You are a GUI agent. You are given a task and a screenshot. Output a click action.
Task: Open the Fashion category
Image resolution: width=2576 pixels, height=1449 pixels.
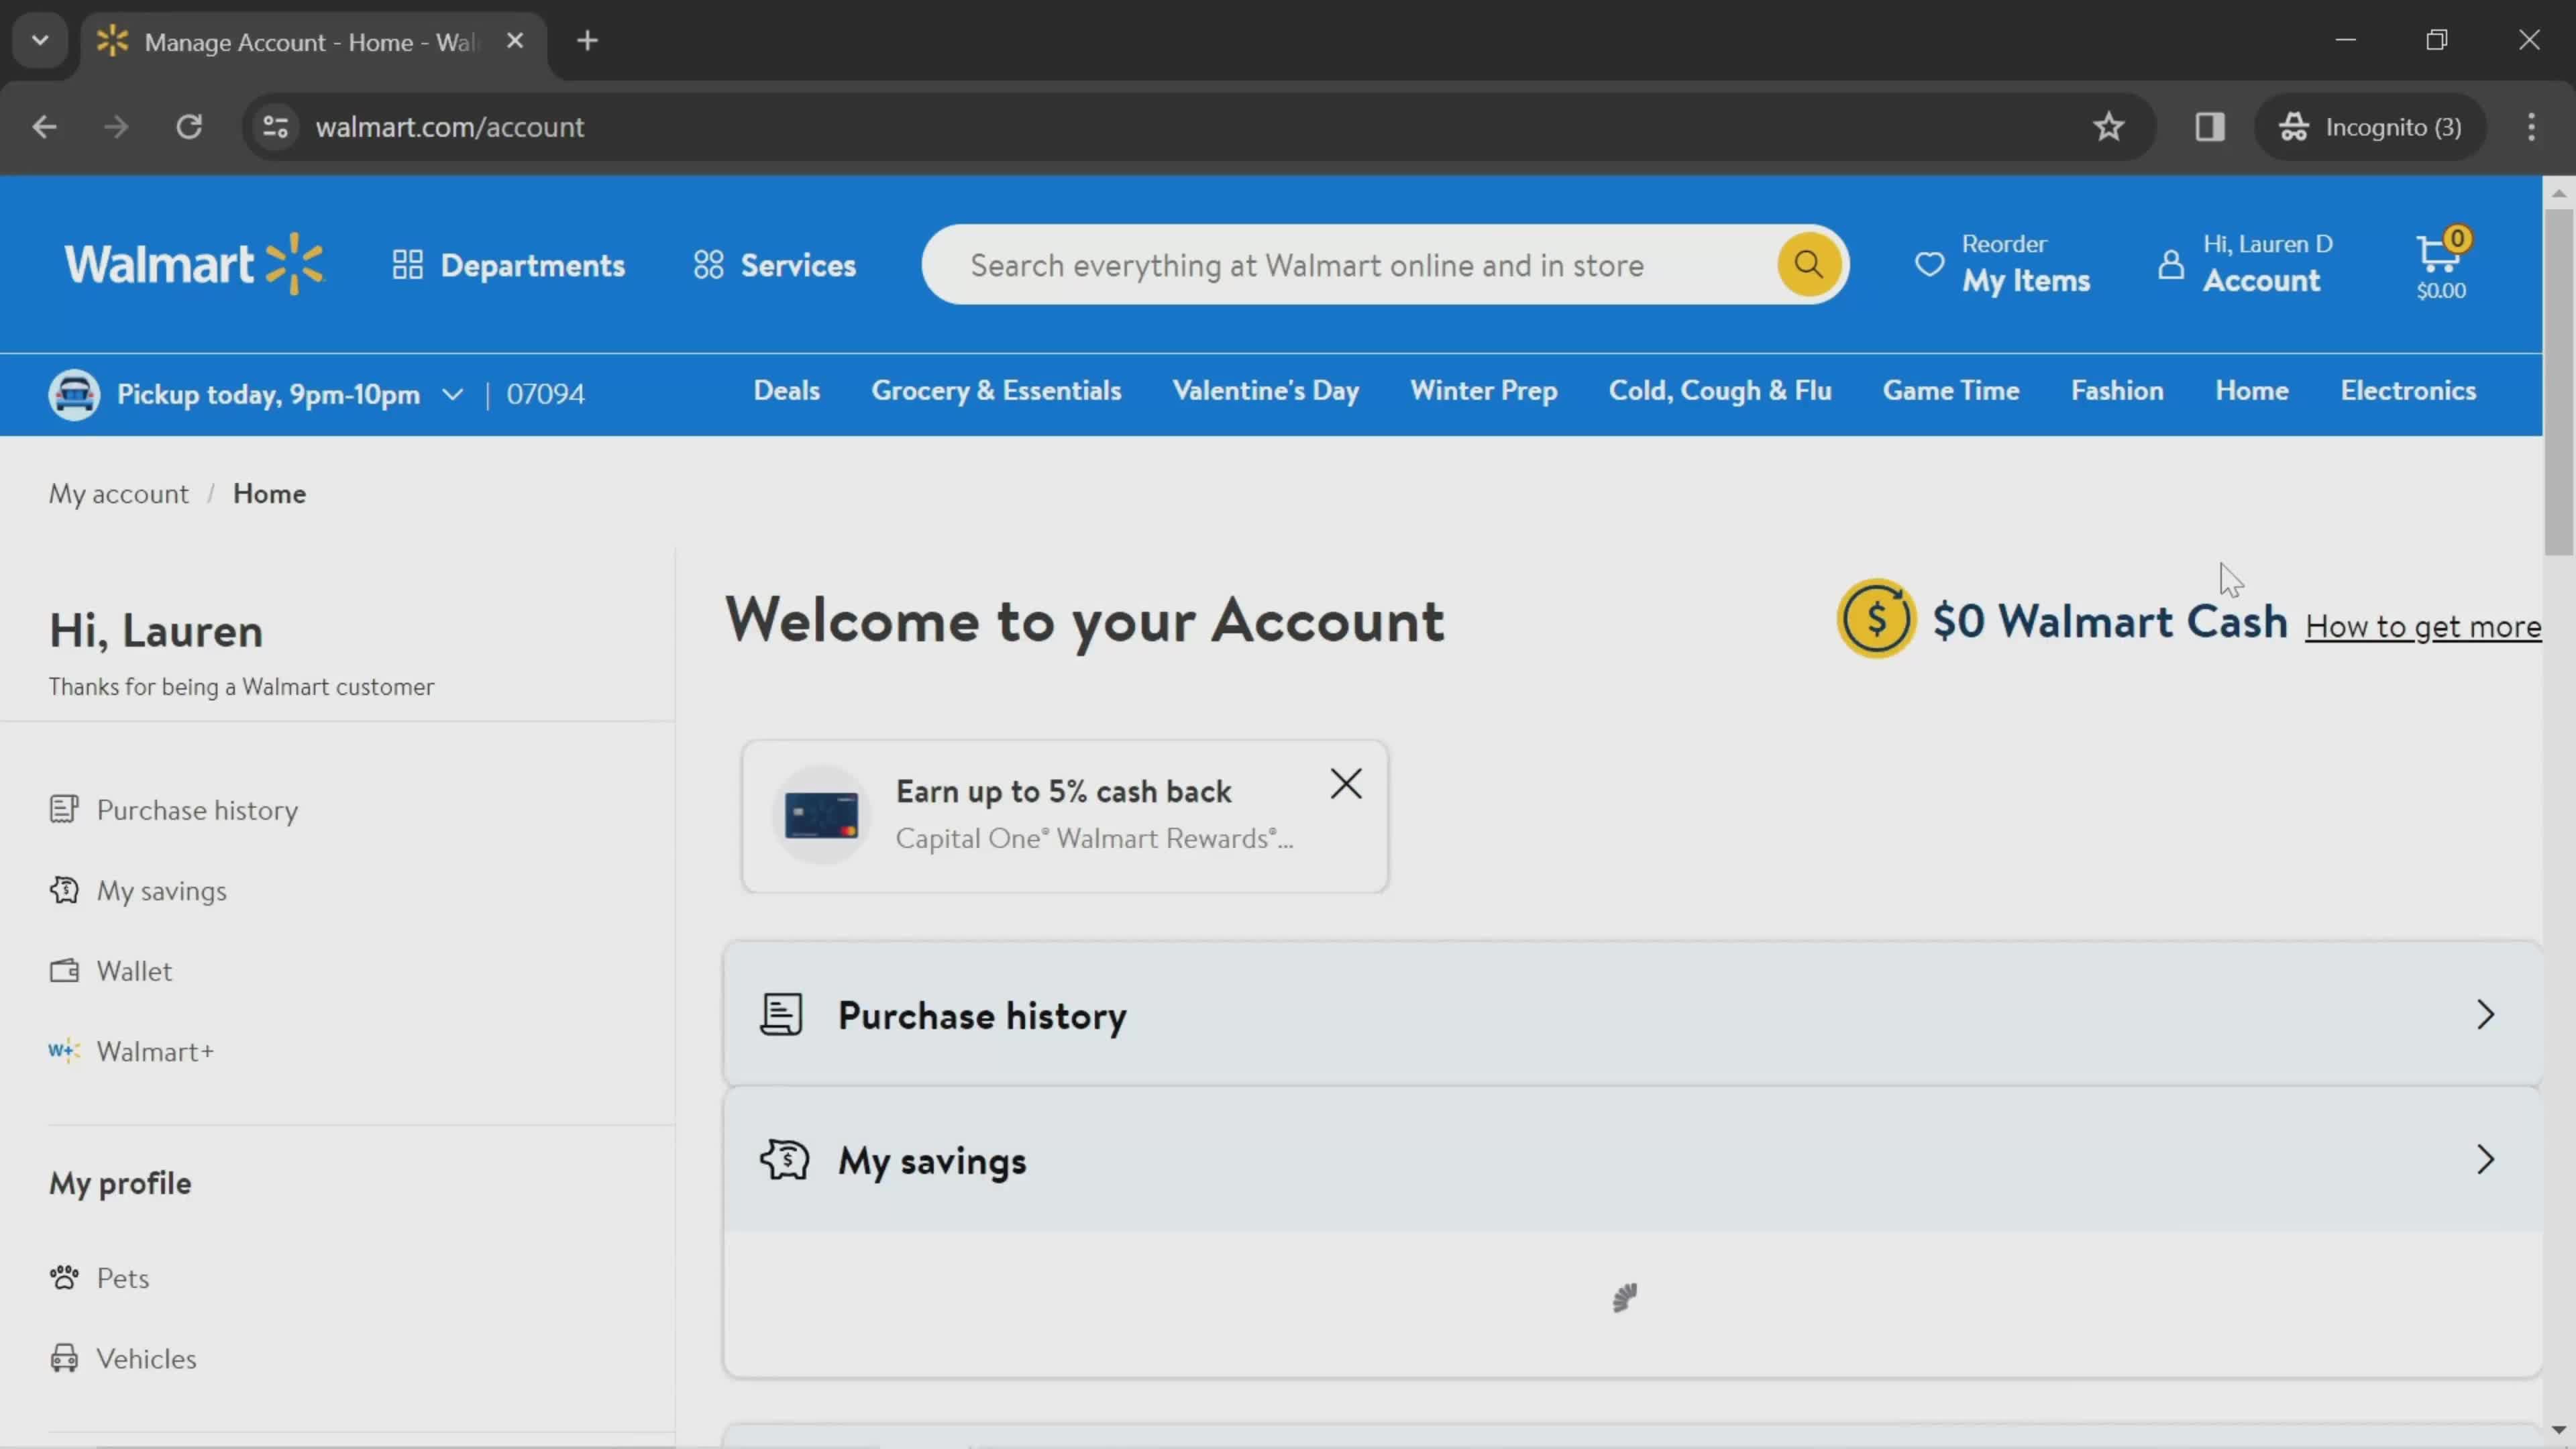click(x=2117, y=391)
